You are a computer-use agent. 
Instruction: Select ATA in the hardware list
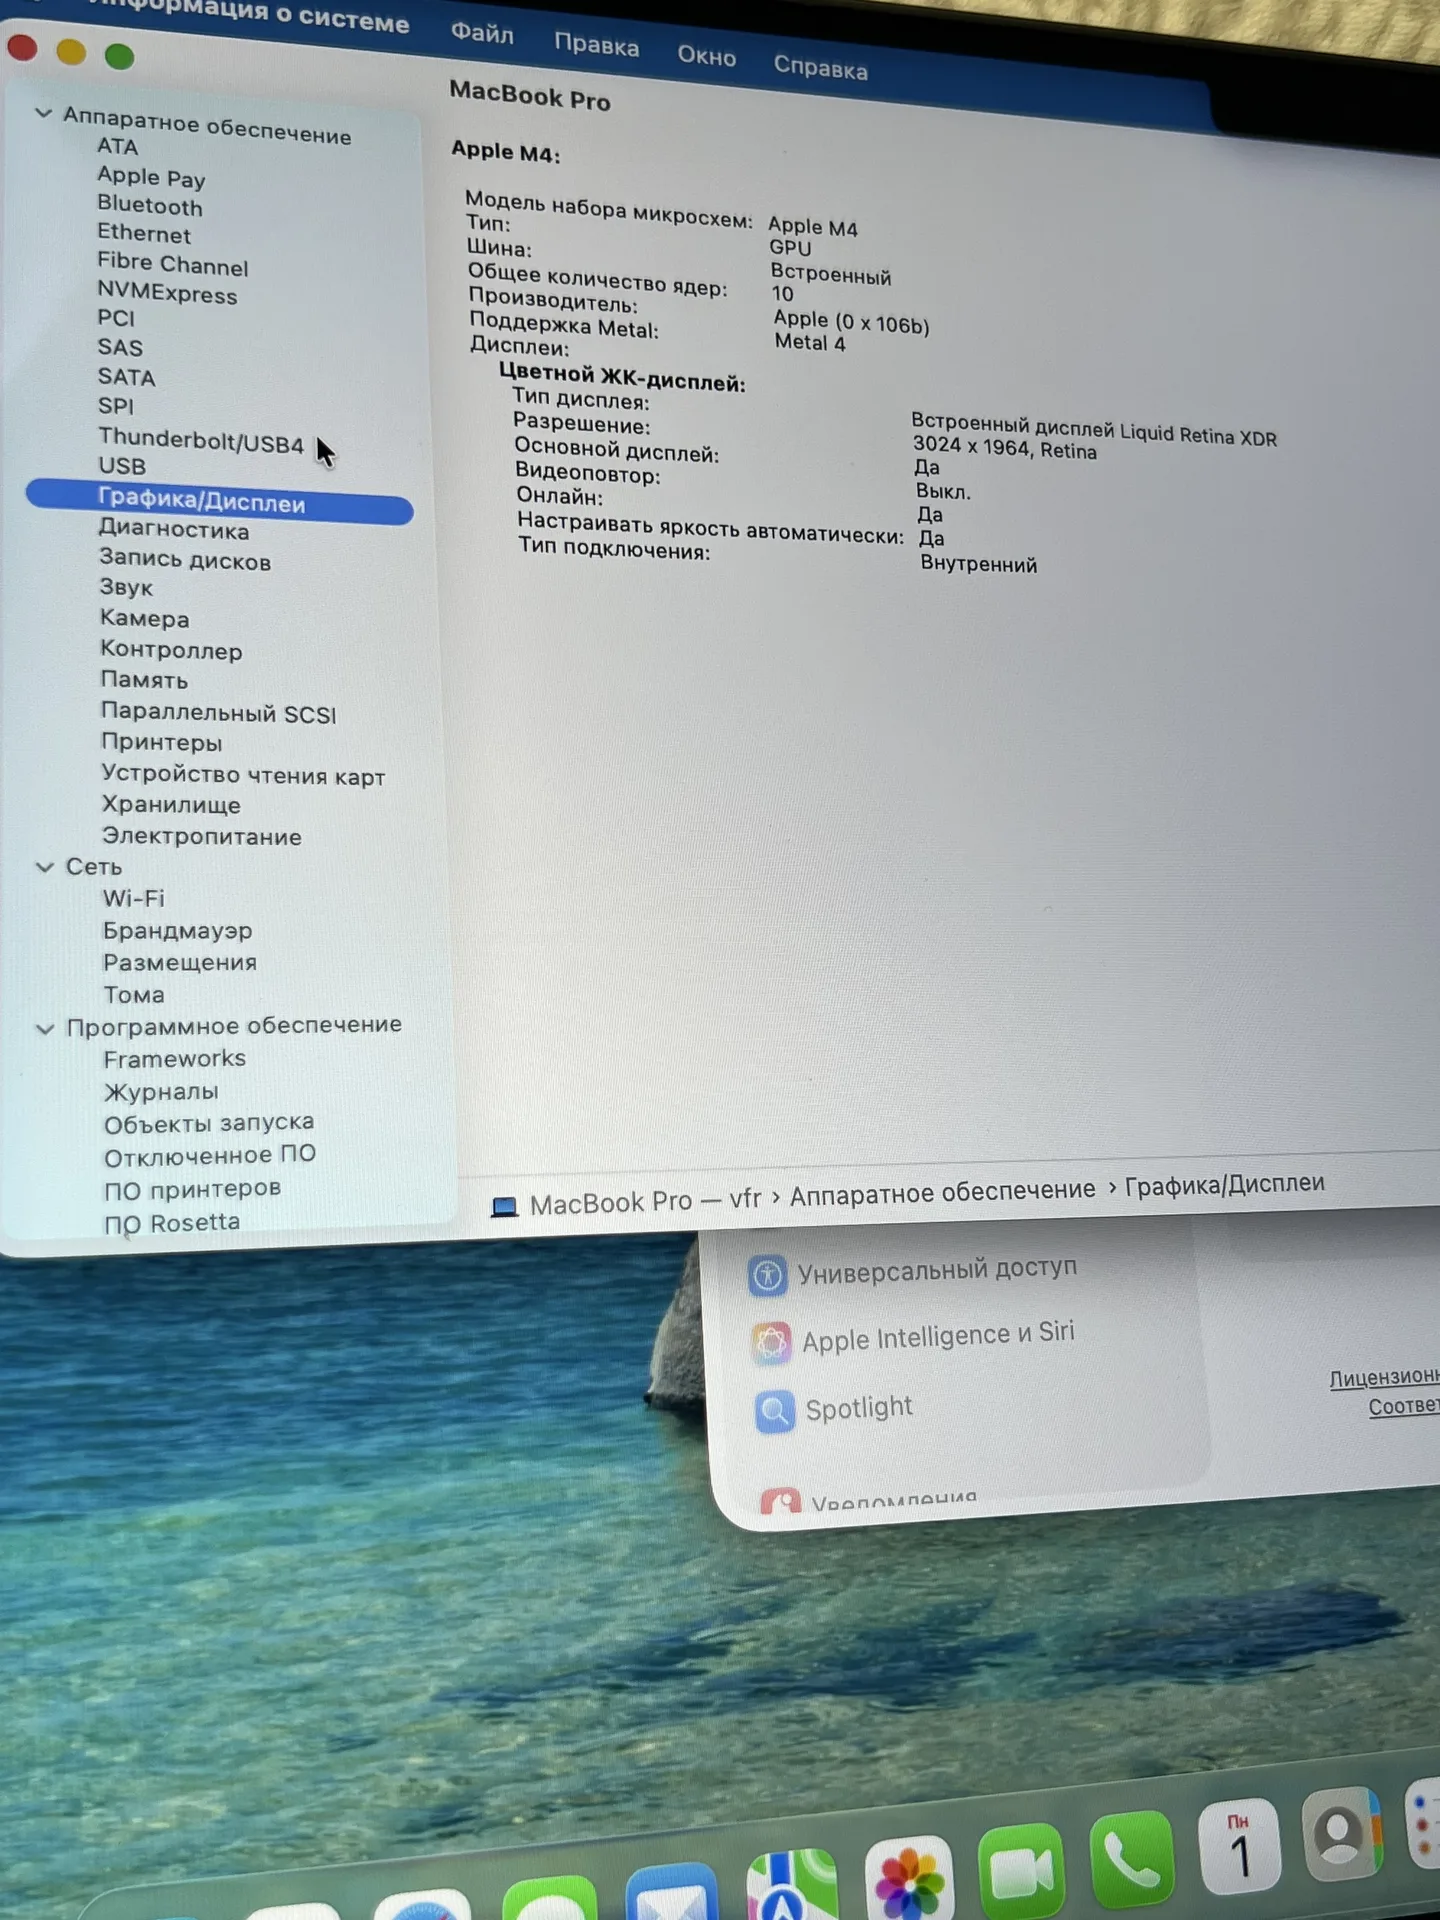118,146
